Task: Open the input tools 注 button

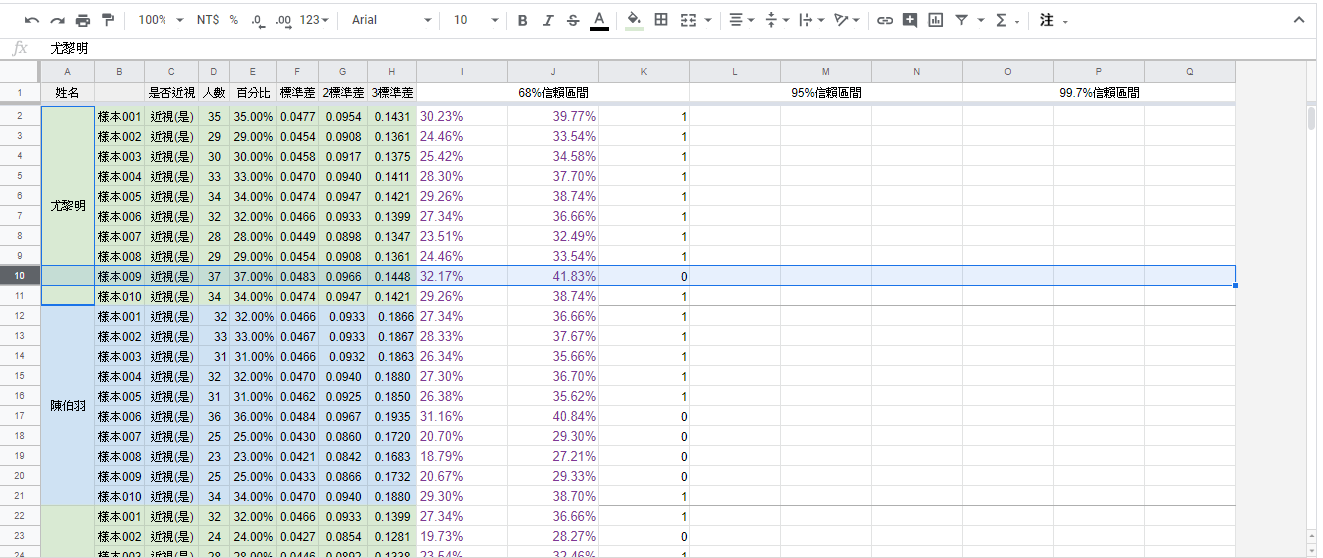Action: [1053, 20]
